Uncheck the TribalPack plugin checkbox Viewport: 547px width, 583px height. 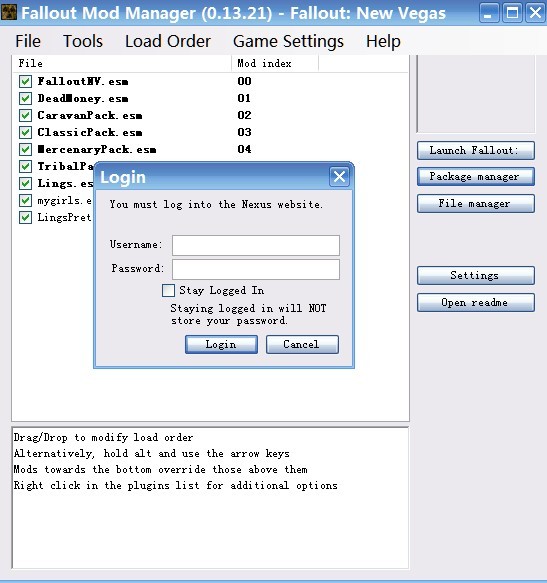[25, 167]
